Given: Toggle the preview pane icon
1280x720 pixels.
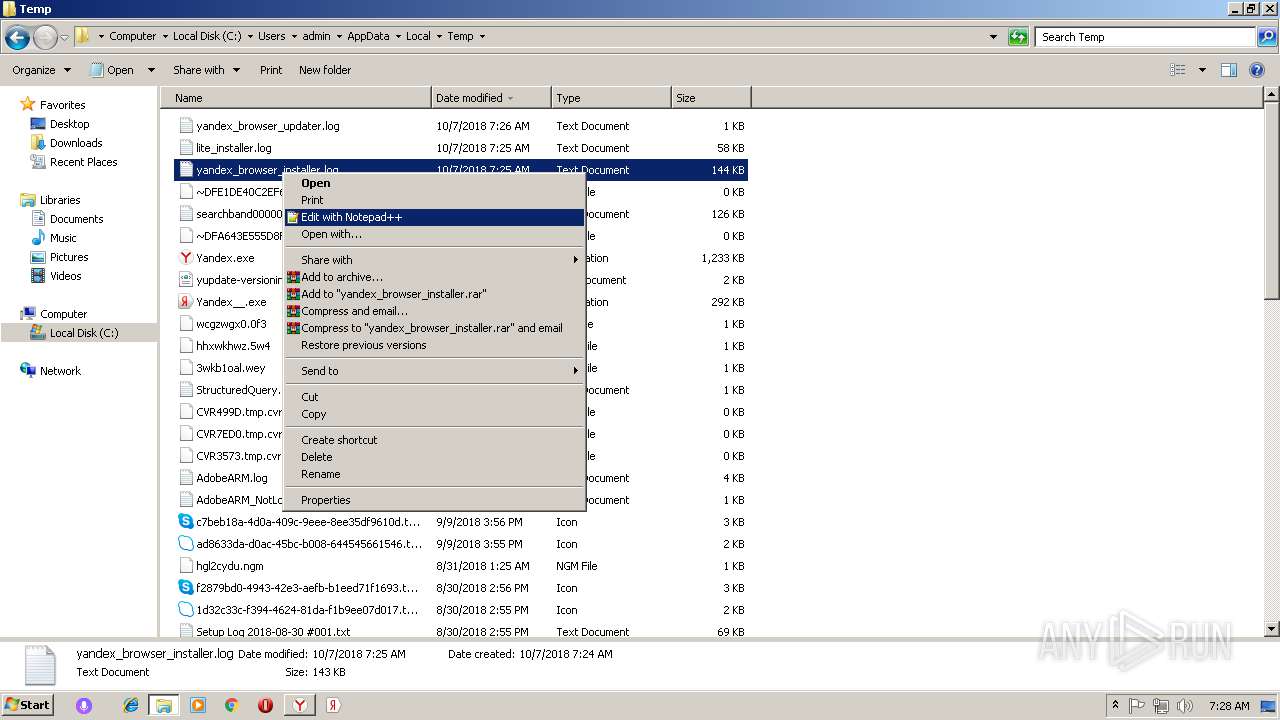Looking at the screenshot, I should (1229, 70).
